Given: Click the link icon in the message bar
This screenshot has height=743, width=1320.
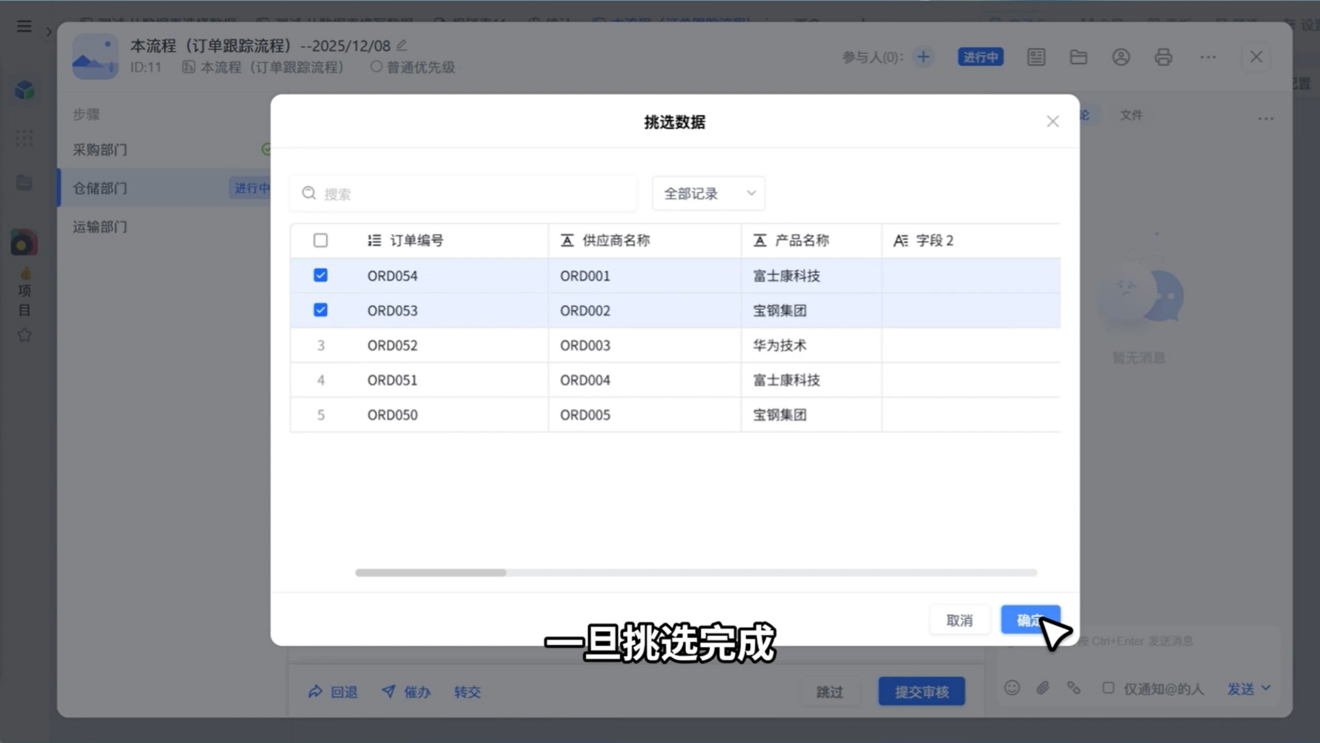Looking at the screenshot, I should [x=1074, y=688].
